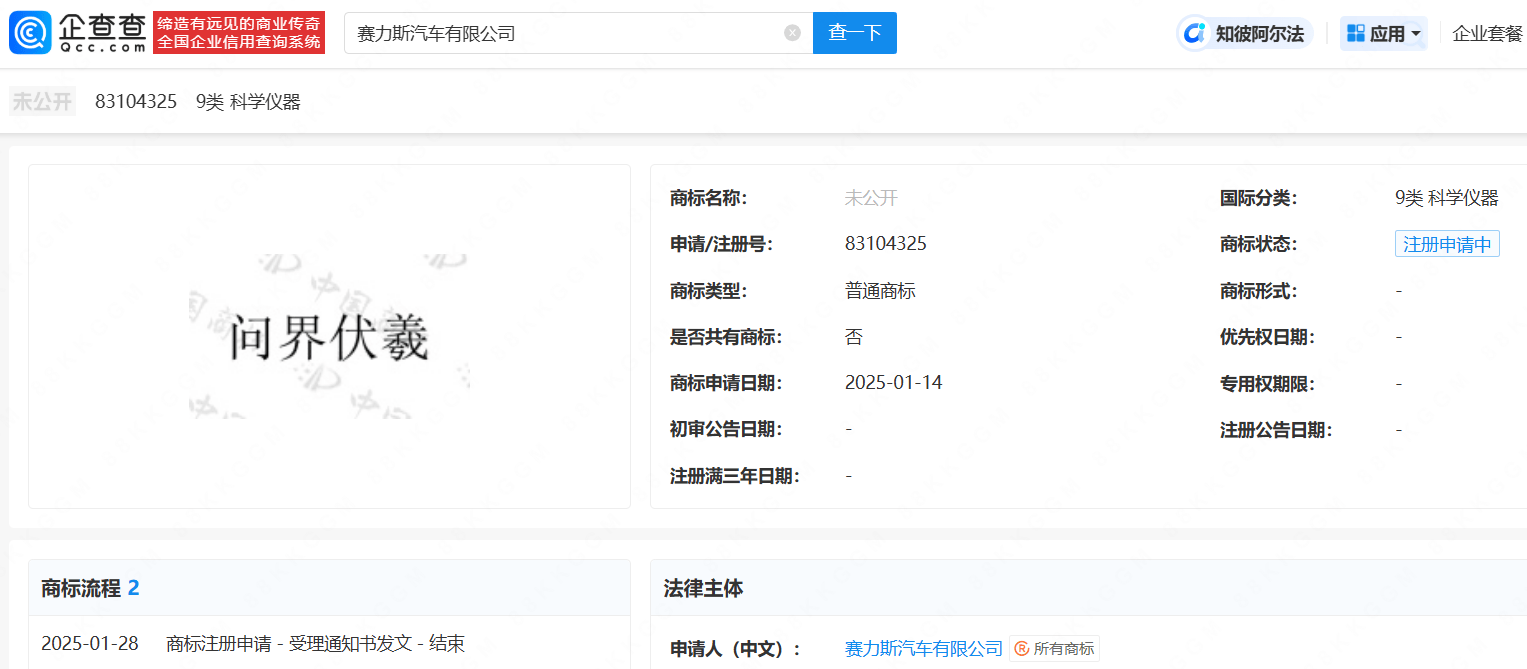Image resolution: width=1527 pixels, height=669 pixels.
Task: Click the 未公开 label in the header bar
Action: 42,101
